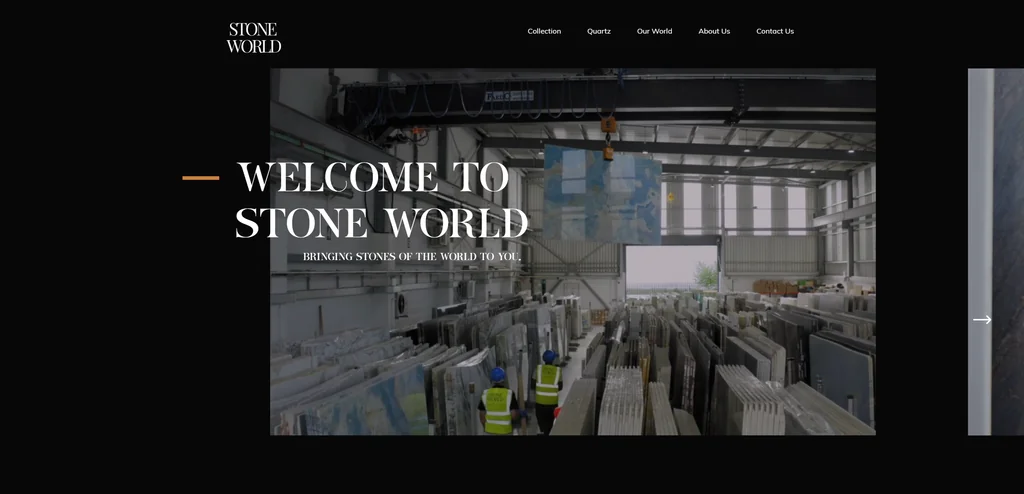
Task: Open the Quartz page
Action: tap(599, 31)
